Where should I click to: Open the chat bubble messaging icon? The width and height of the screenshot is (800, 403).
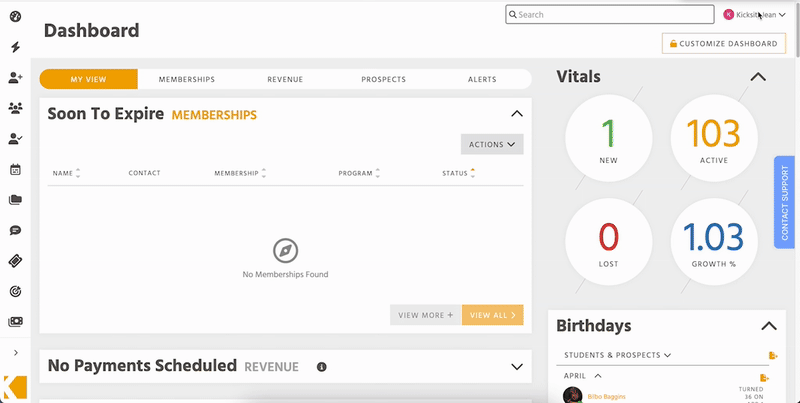coord(15,231)
